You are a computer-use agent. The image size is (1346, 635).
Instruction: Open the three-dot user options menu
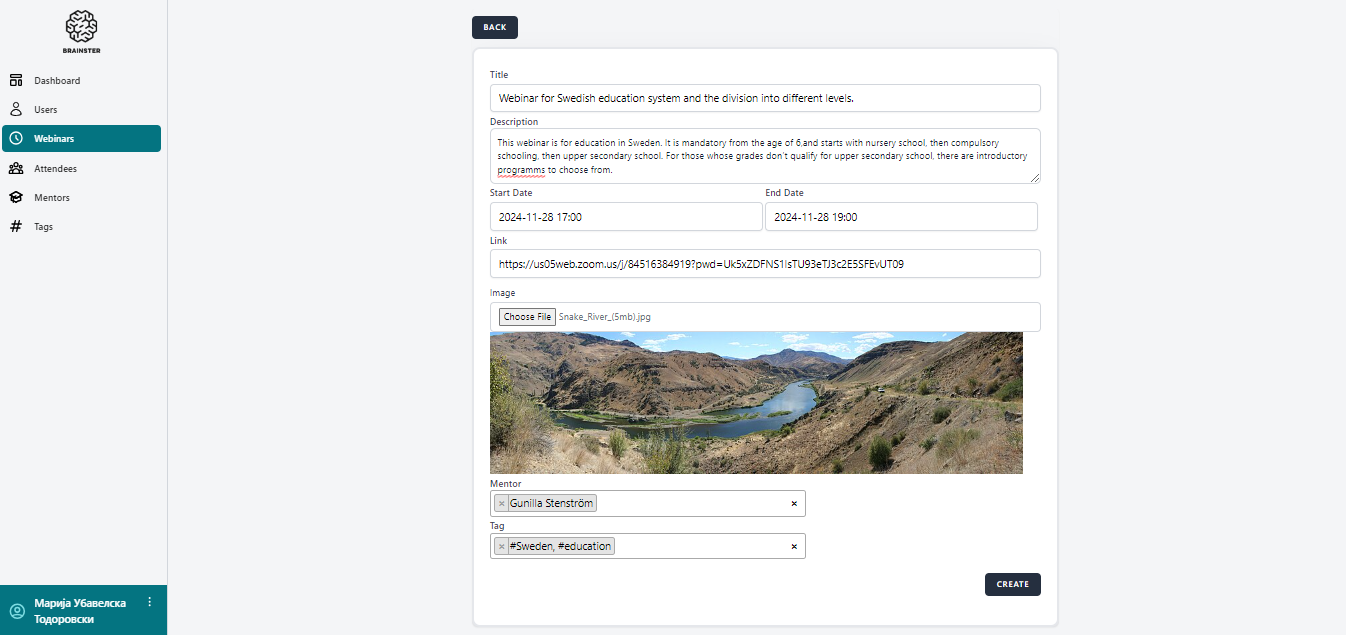pyautogui.click(x=150, y=602)
